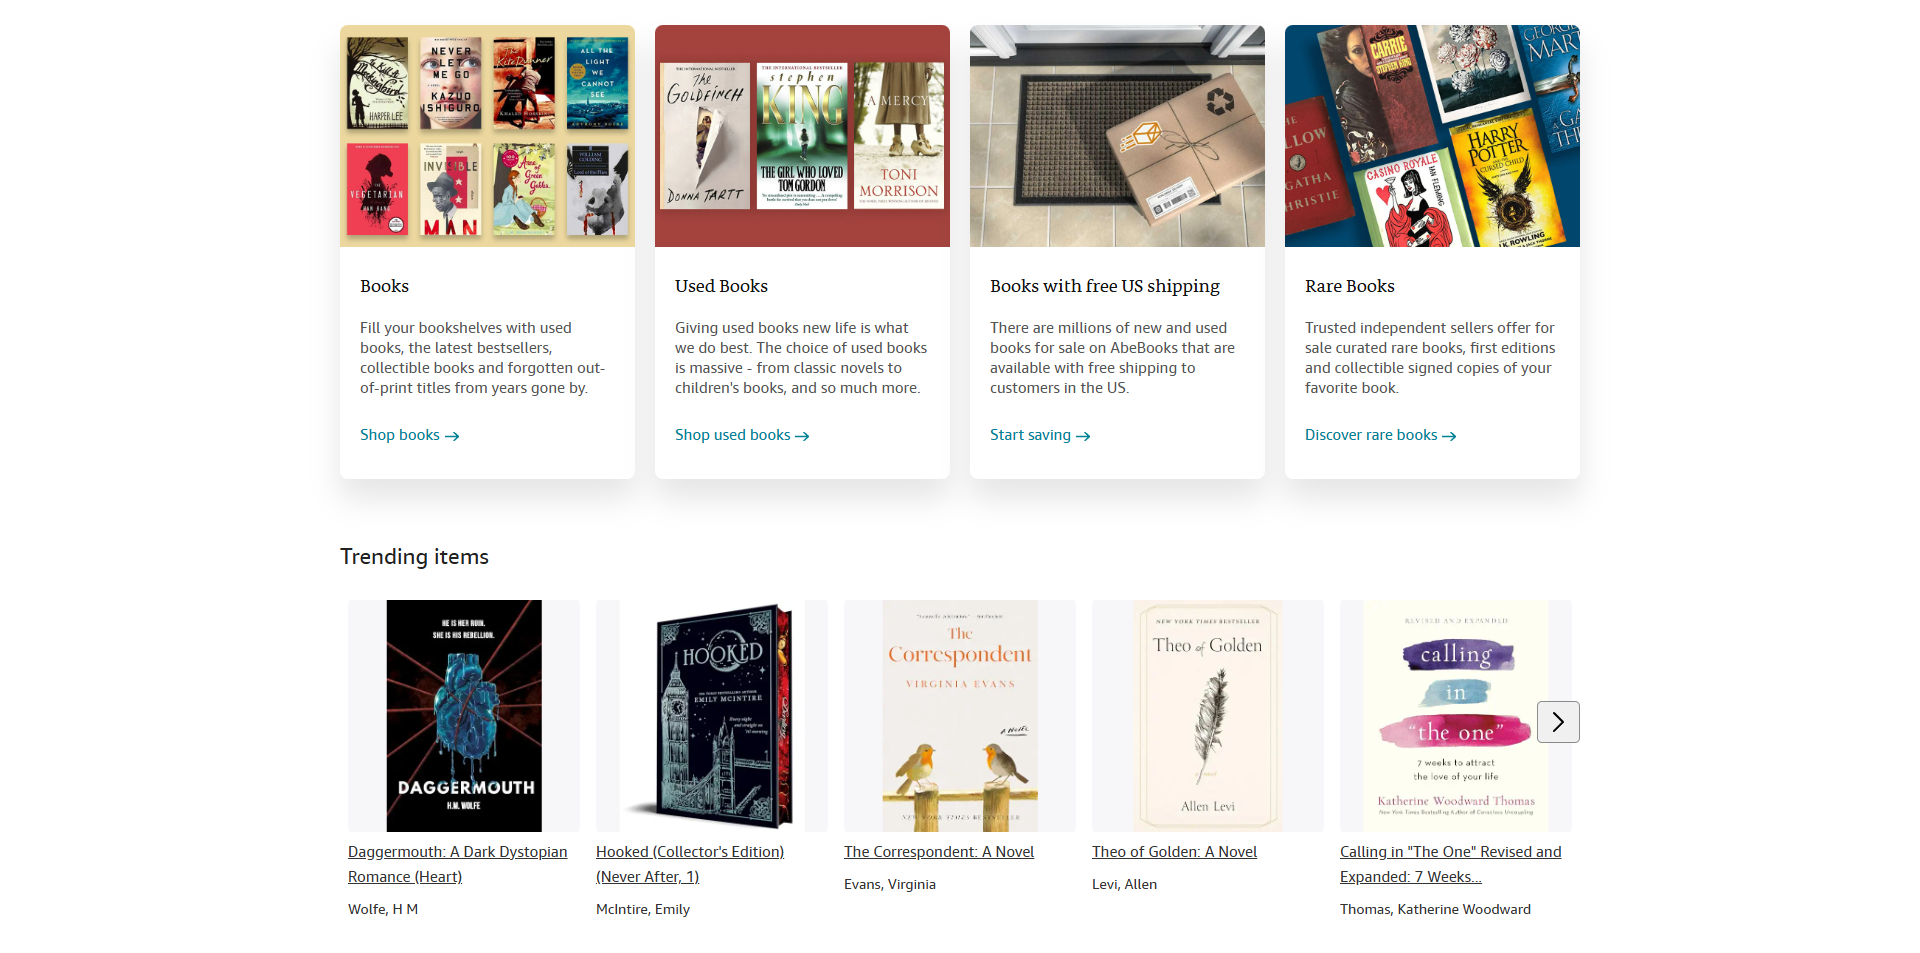Open the Used Books card image

tap(802, 136)
